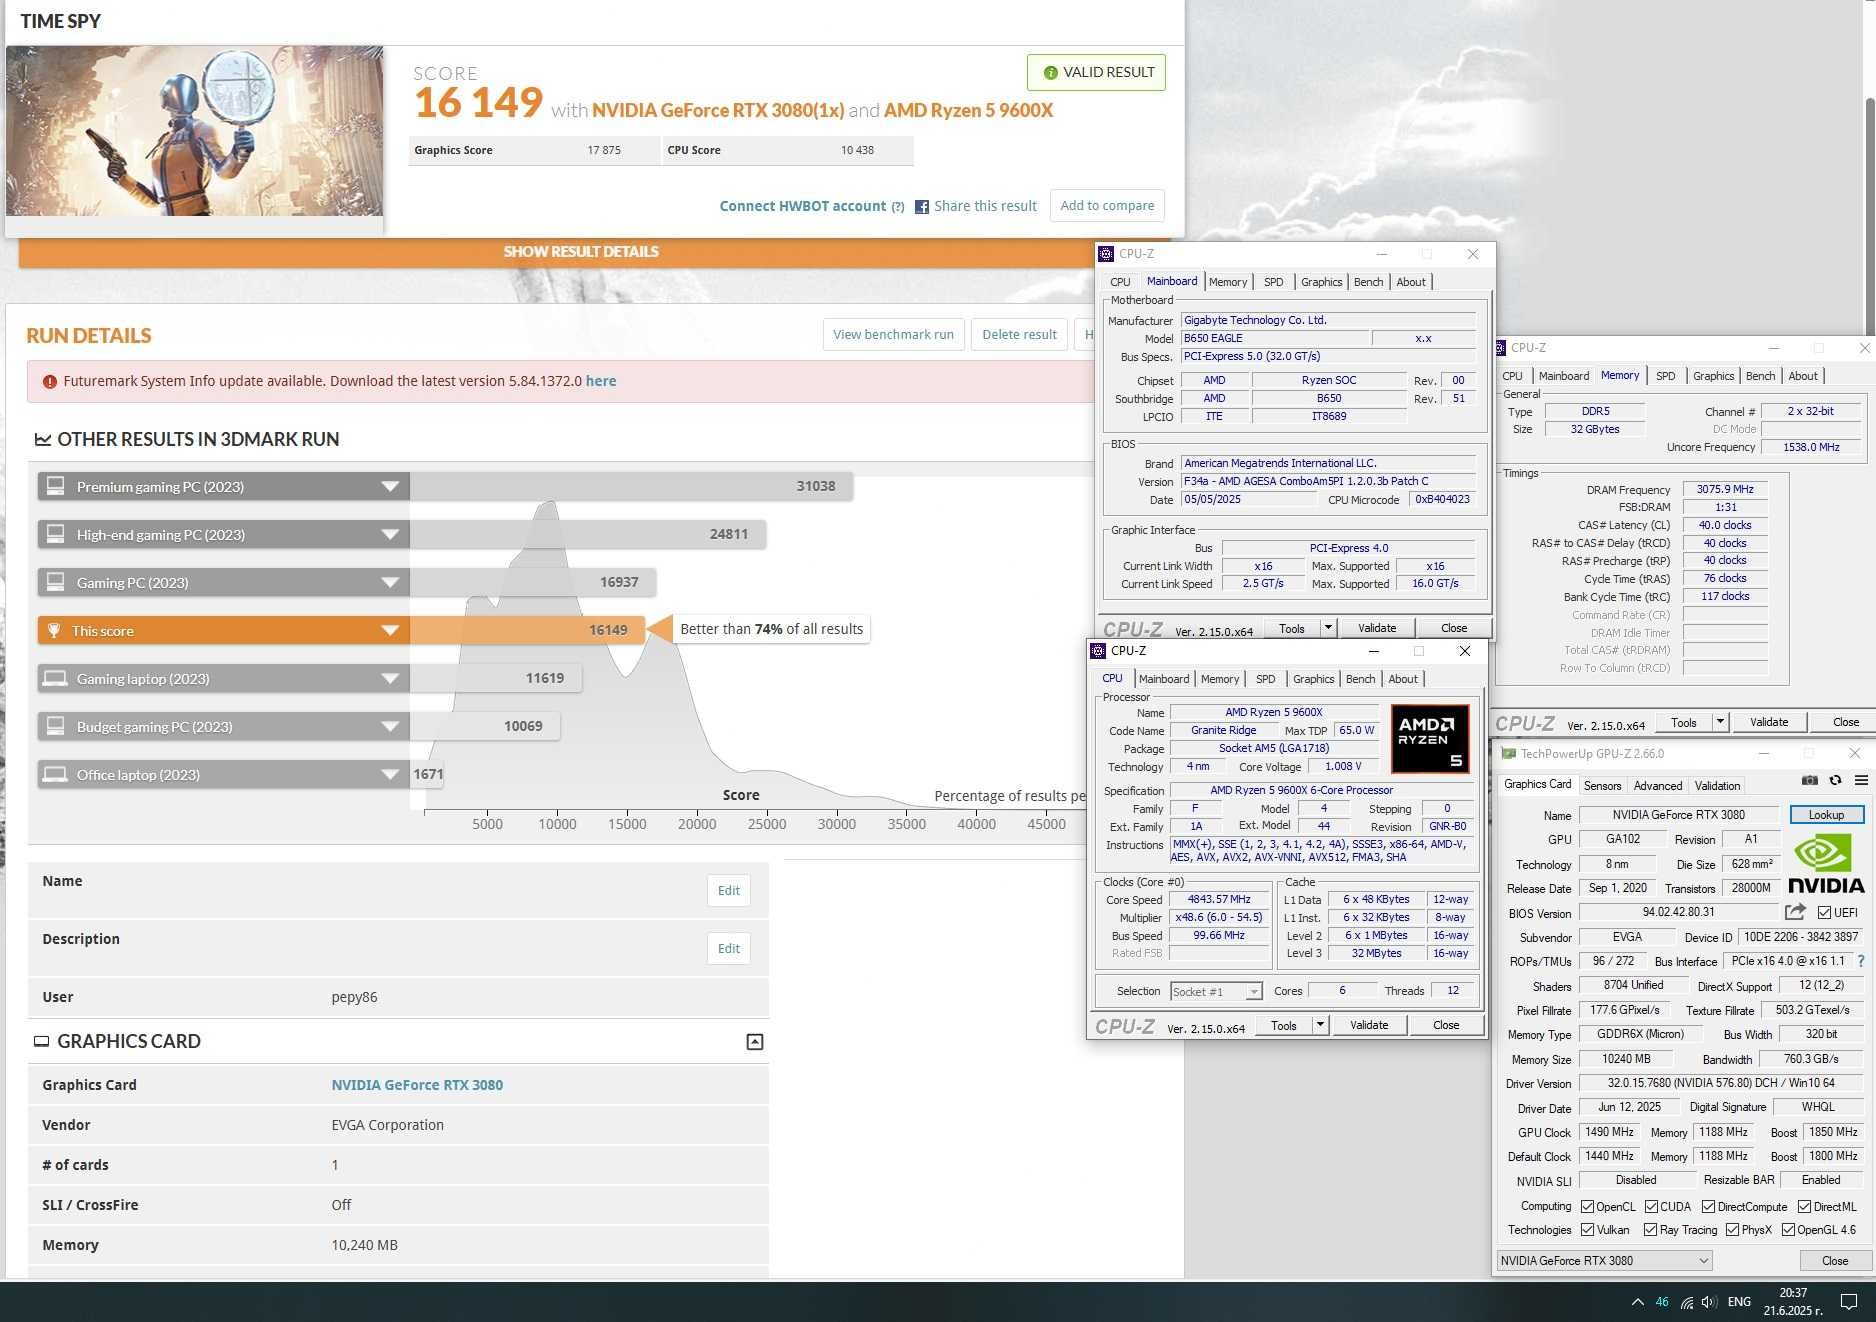Image resolution: width=1876 pixels, height=1322 pixels.
Task: Click Validate in CPU-Z CPU window
Action: (x=1369, y=1025)
